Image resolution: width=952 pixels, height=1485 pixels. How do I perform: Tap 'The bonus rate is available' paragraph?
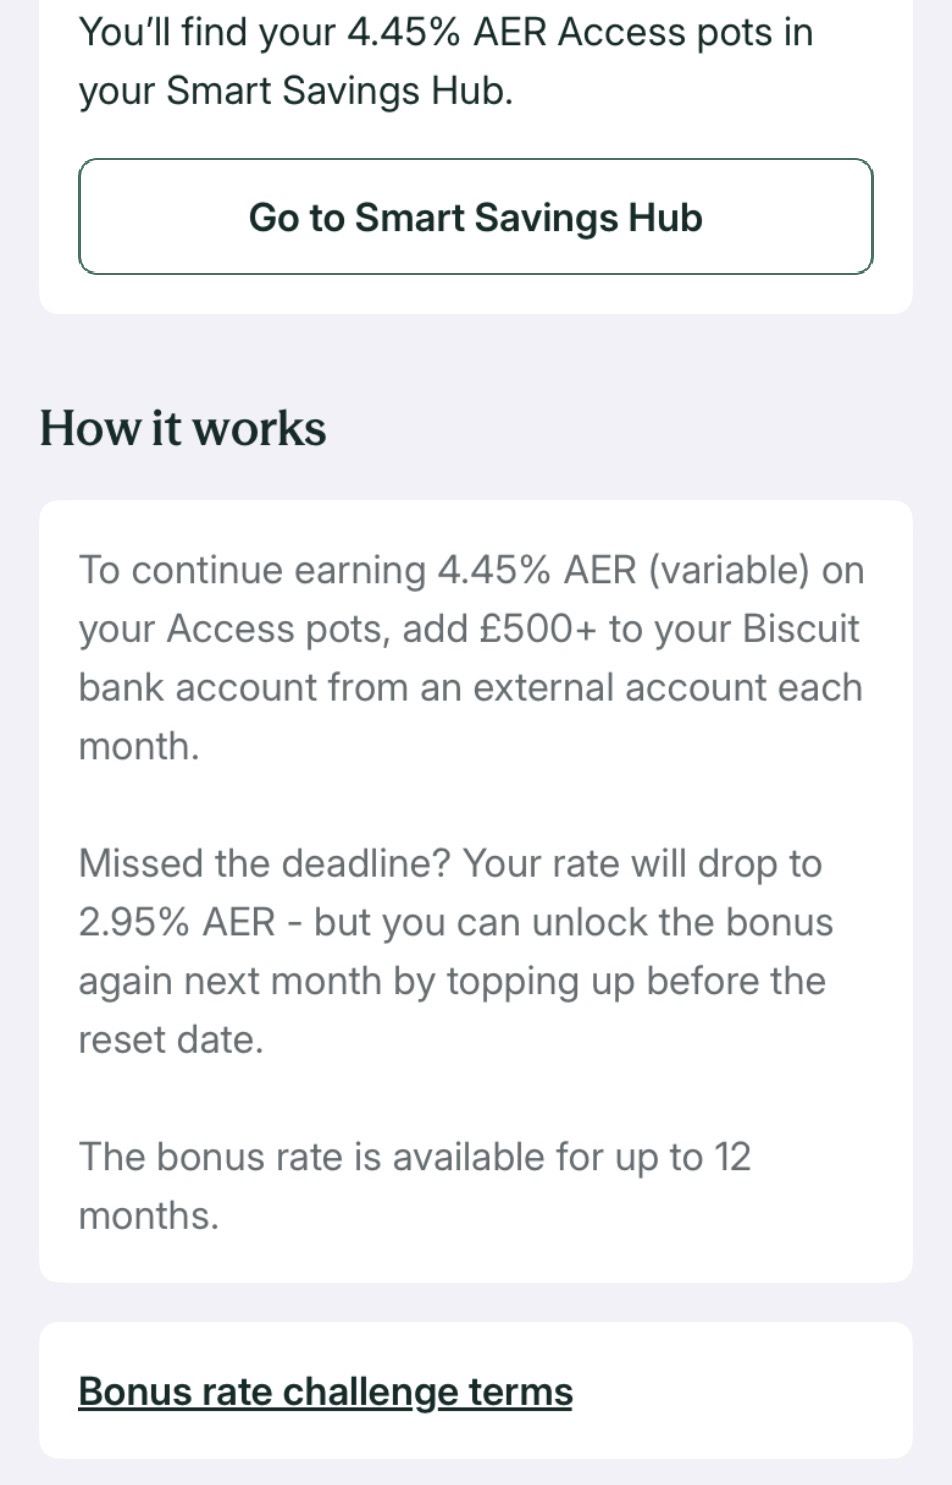pyautogui.click(x=414, y=1185)
